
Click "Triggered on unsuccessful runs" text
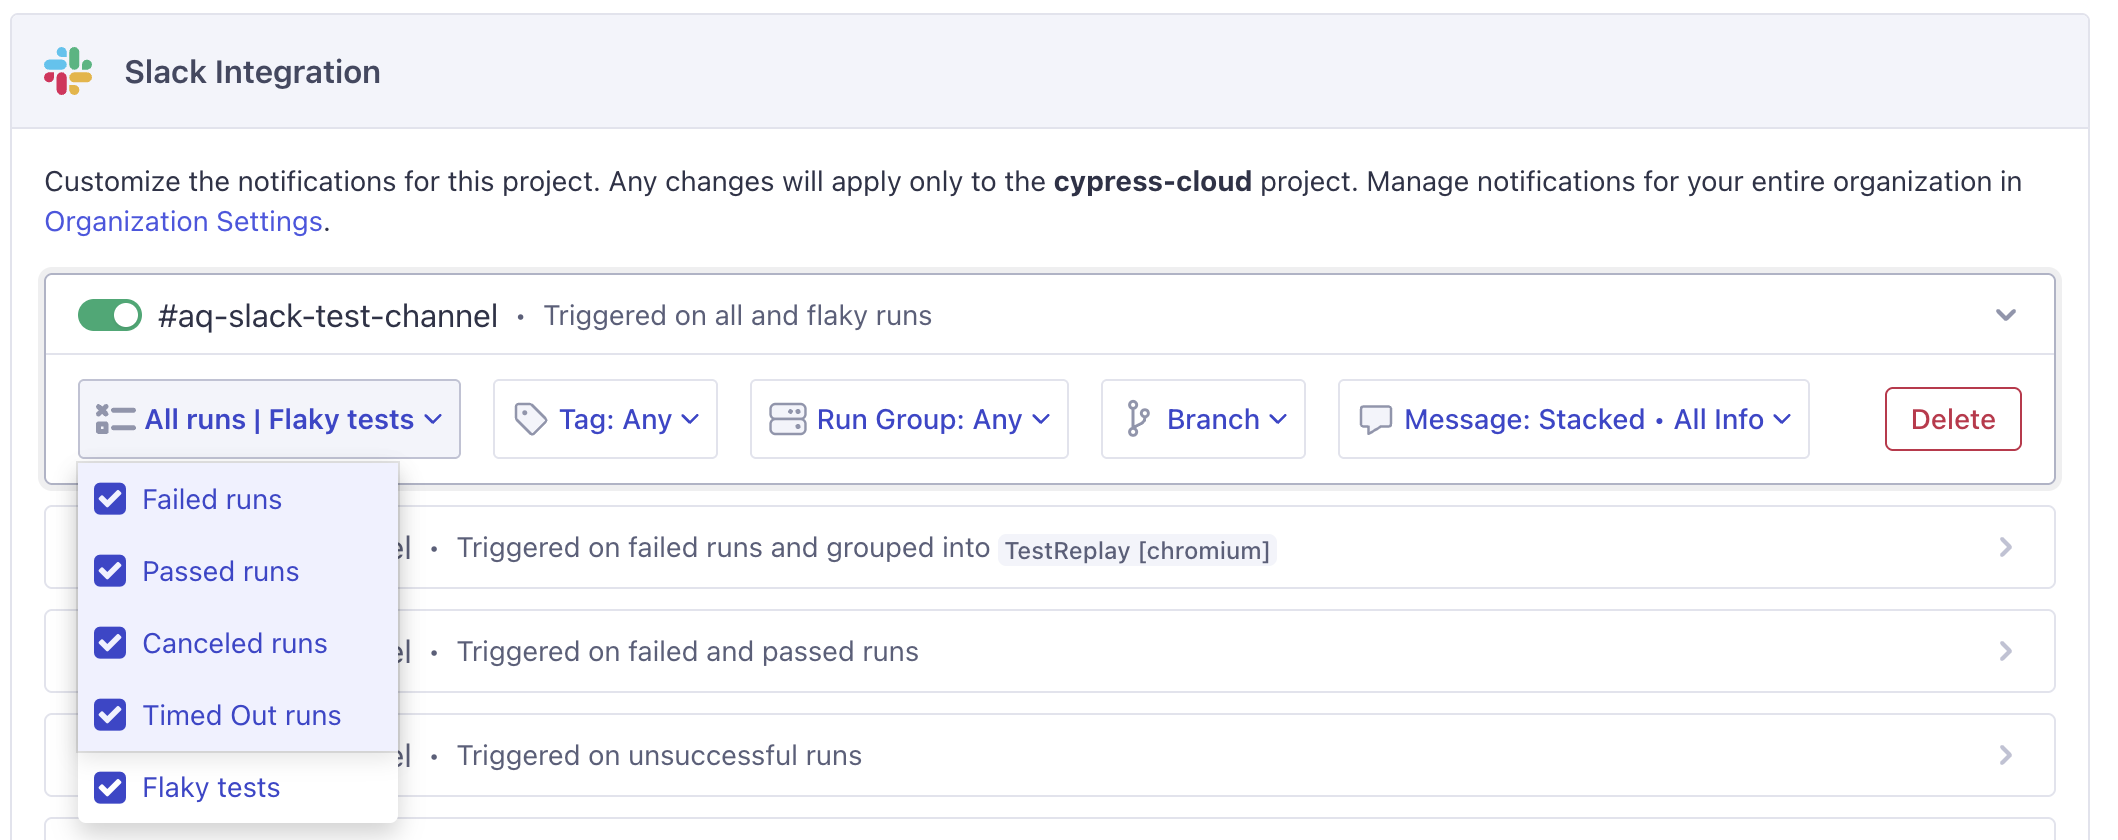point(659,756)
